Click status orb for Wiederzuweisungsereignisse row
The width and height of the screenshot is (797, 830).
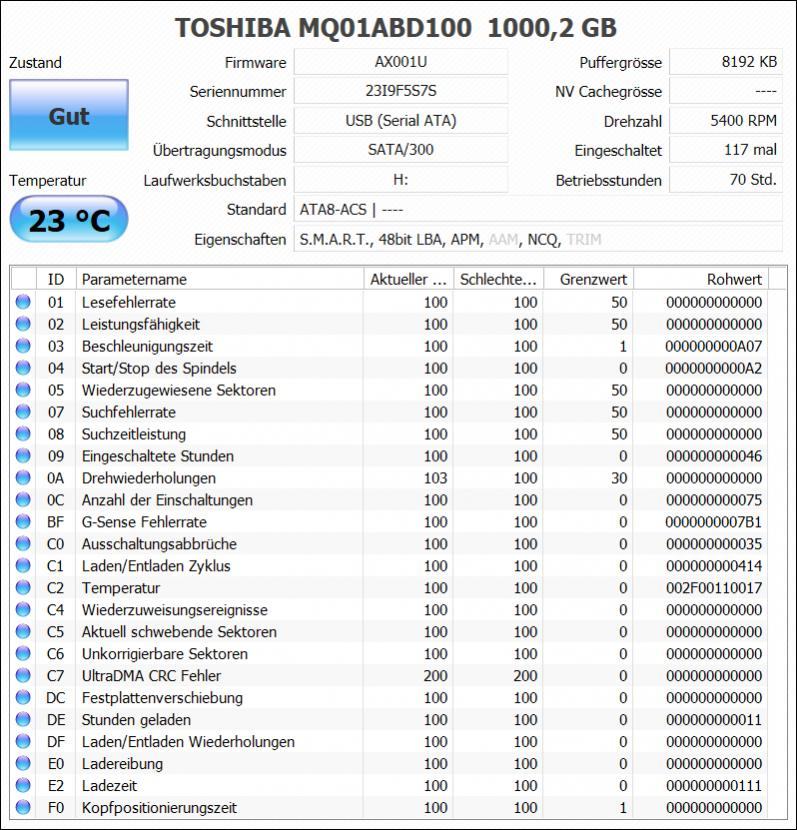point(23,610)
